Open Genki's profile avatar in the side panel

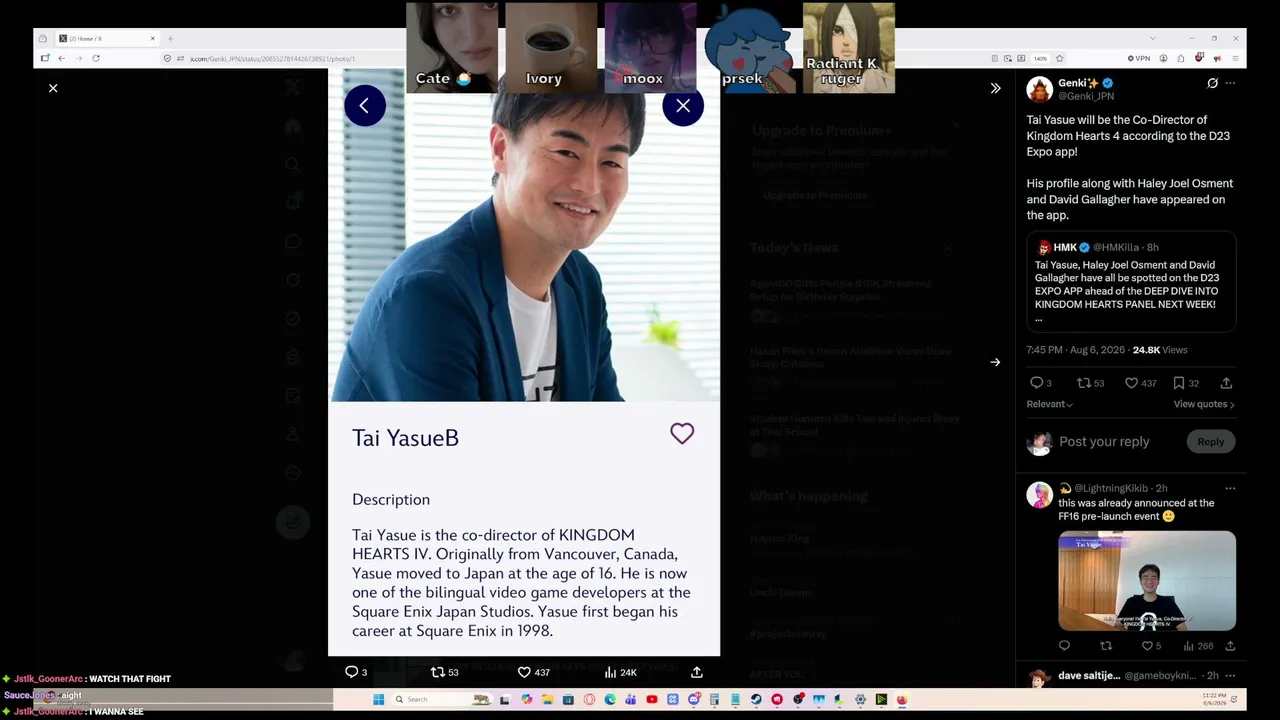pos(1040,89)
